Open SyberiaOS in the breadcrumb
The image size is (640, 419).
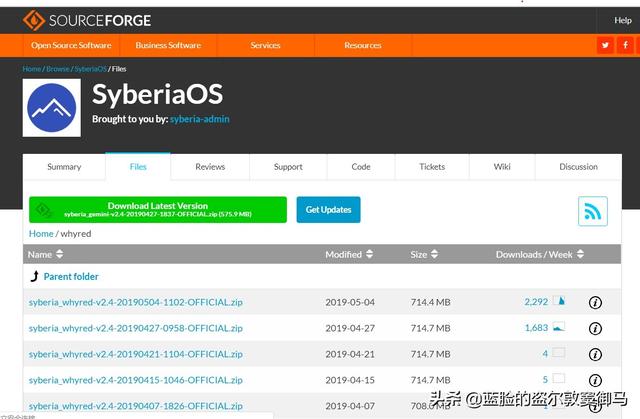click(x=90, y=69)
